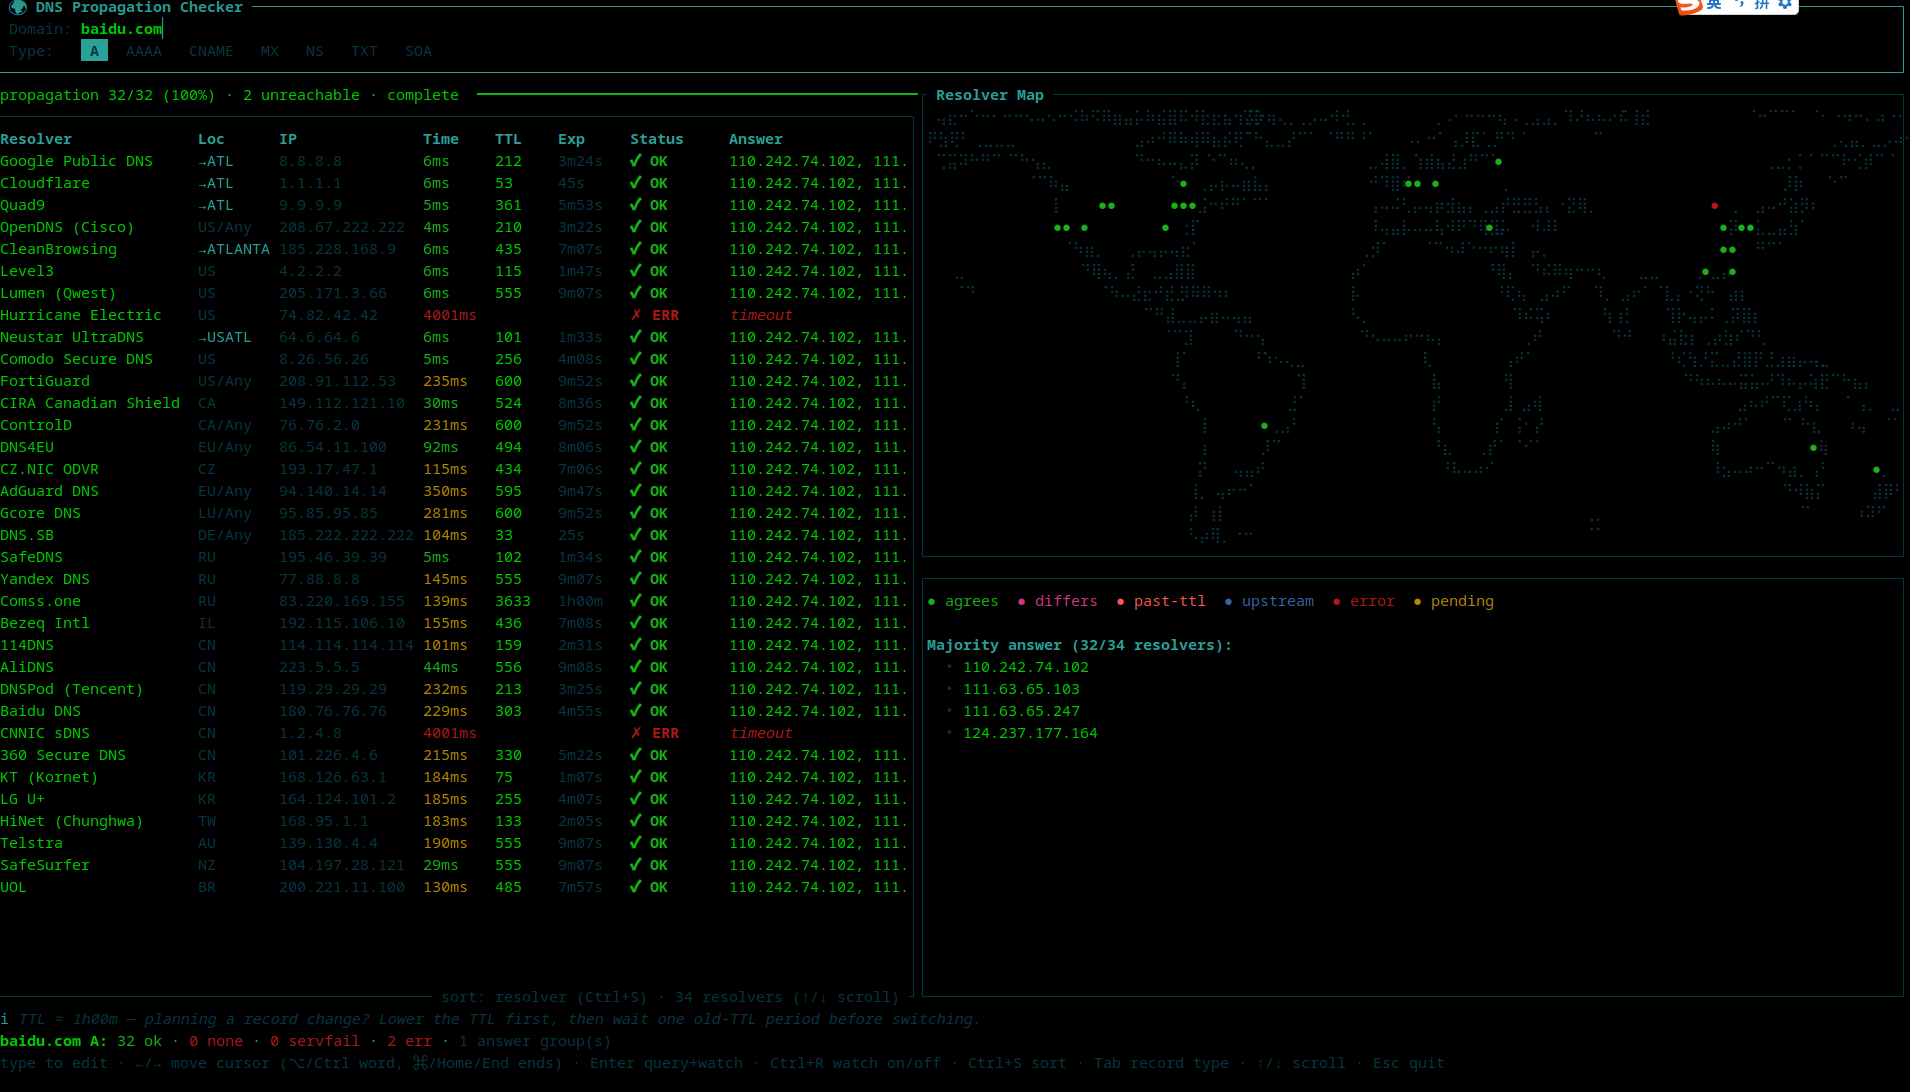Viewport: 1910px width, 1092px height.
Task: Click the '32 ok' count in status bar
Action: (139, 1041)
